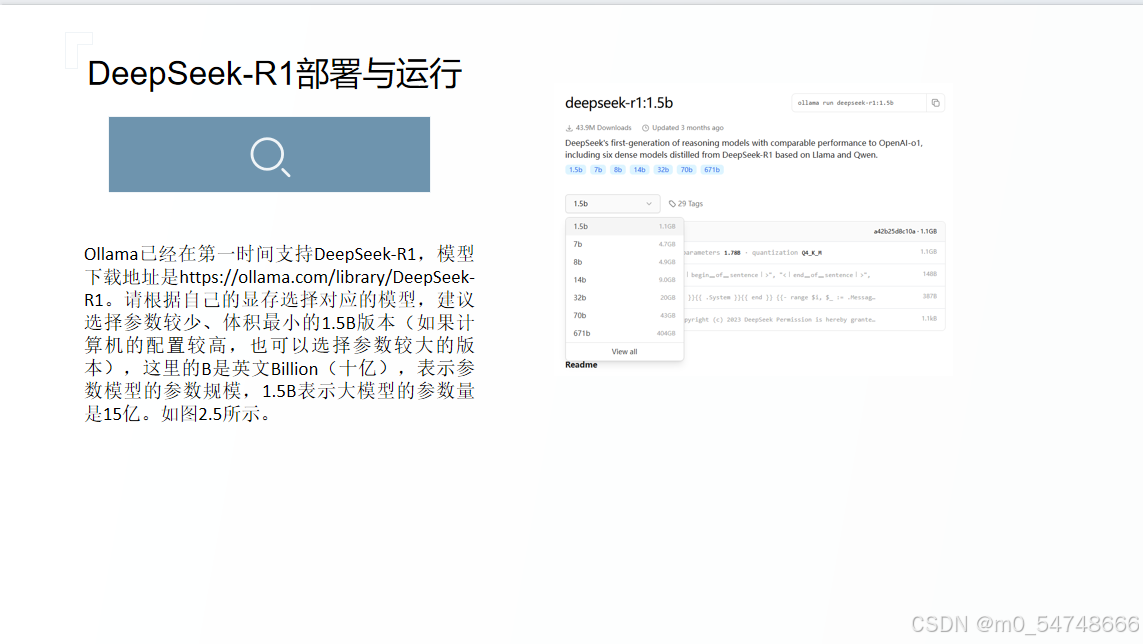The image size is (1143, 644).
Task: Click the clock icon next to Updated
Action: pyautogui.click(x=645, y=128)
